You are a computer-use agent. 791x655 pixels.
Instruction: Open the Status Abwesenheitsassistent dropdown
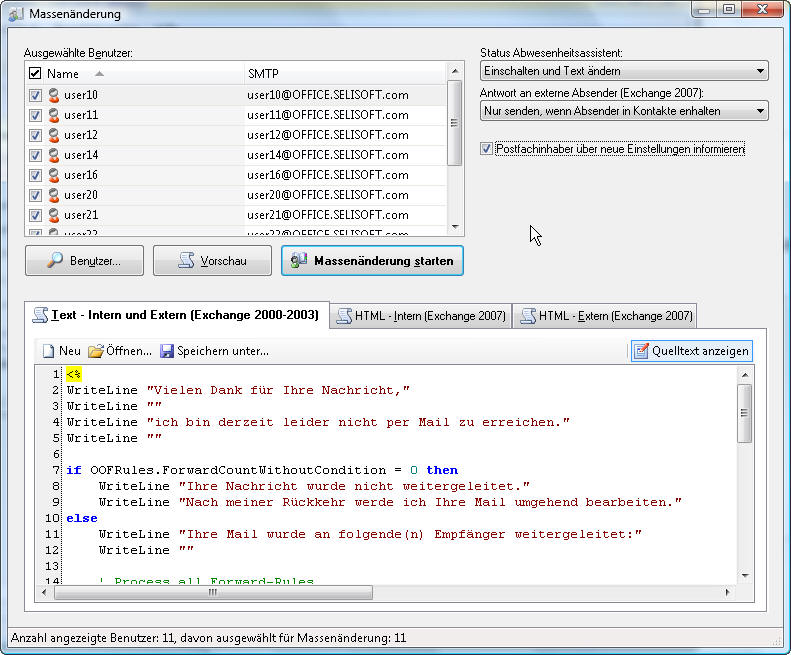(624, 71)
